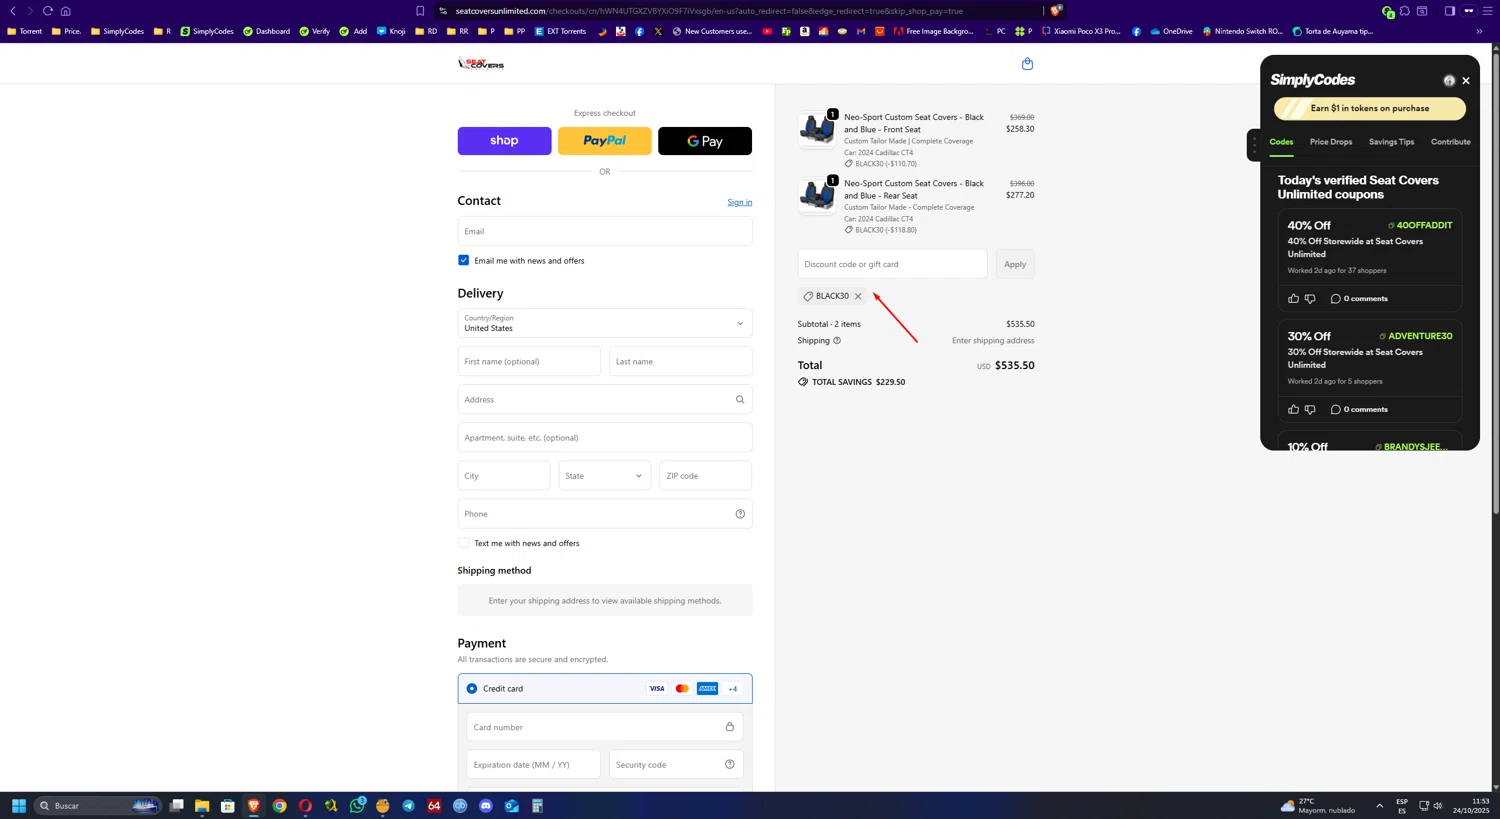
Task: Click the browser reload button
Action: [47, 11]
